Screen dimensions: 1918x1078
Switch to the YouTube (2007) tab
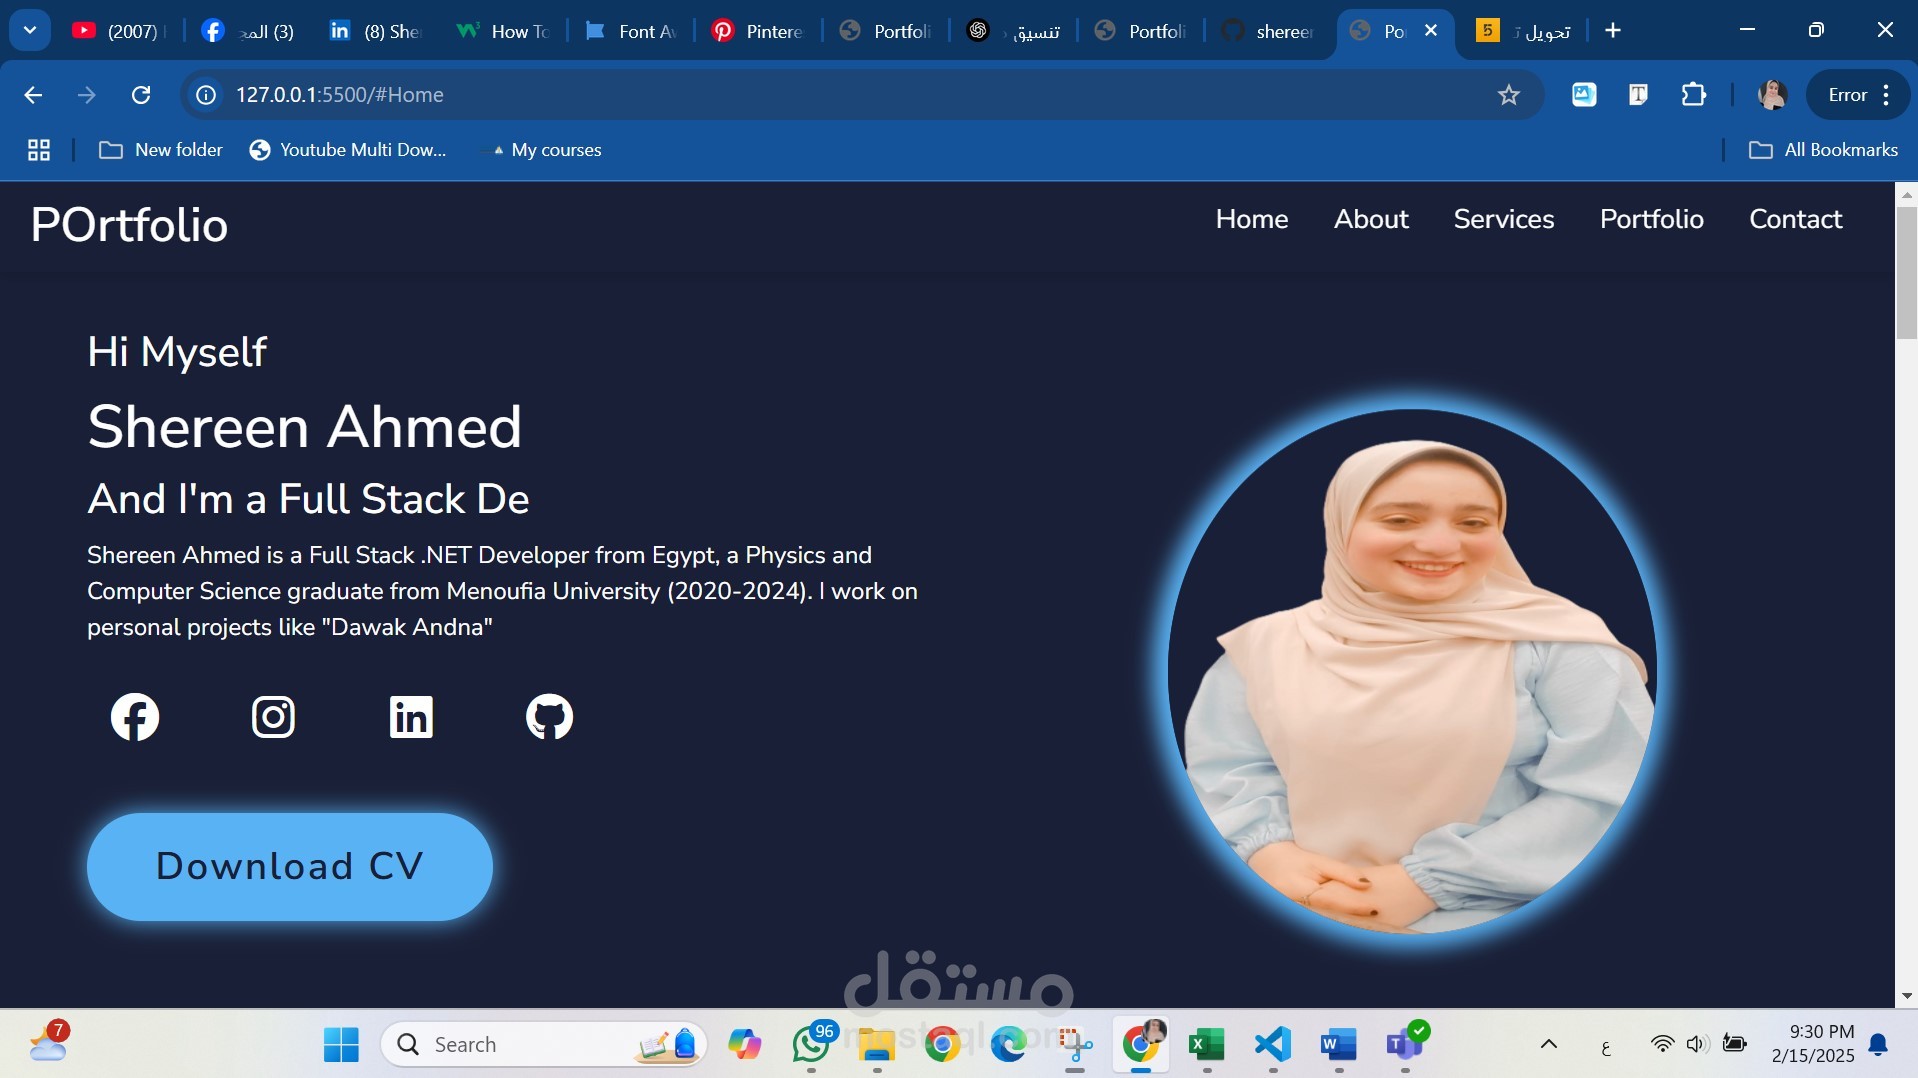[x=119, y=31]
